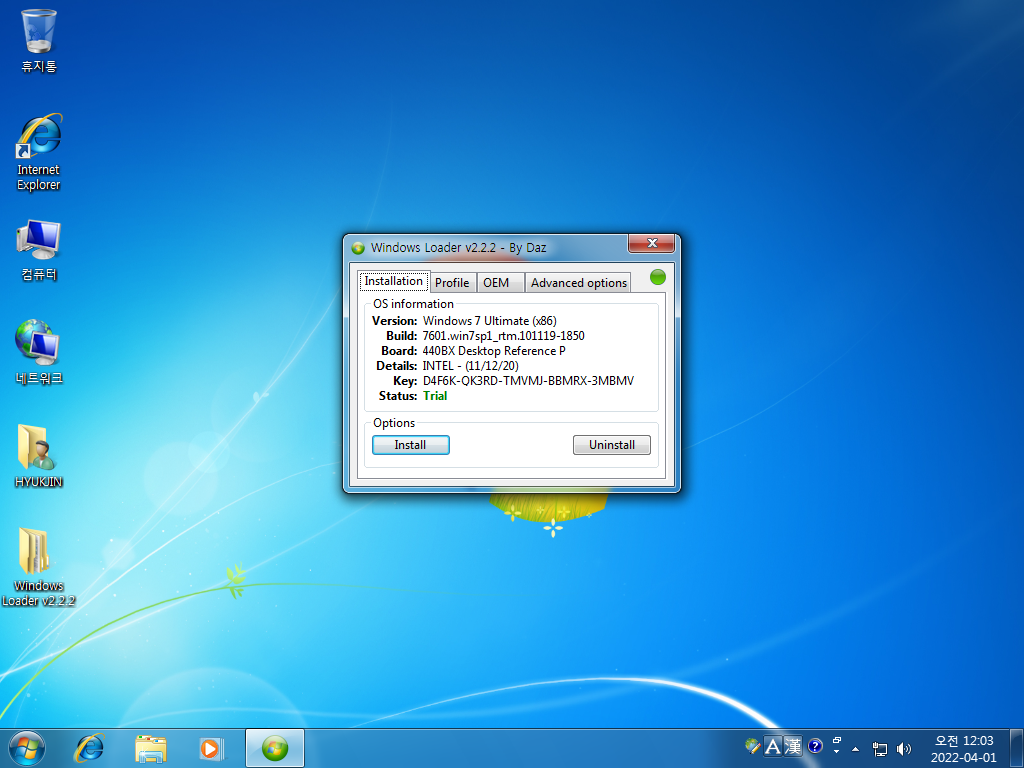This screenshot has width=1024, height=768.
Task: Switch to the Profile tab
Action: click(453, 283)
